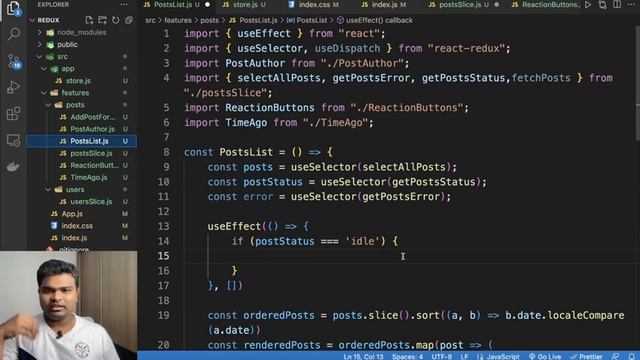
Task: Click Ln 15, Col 13 in status bar
Action: point(363,356)
